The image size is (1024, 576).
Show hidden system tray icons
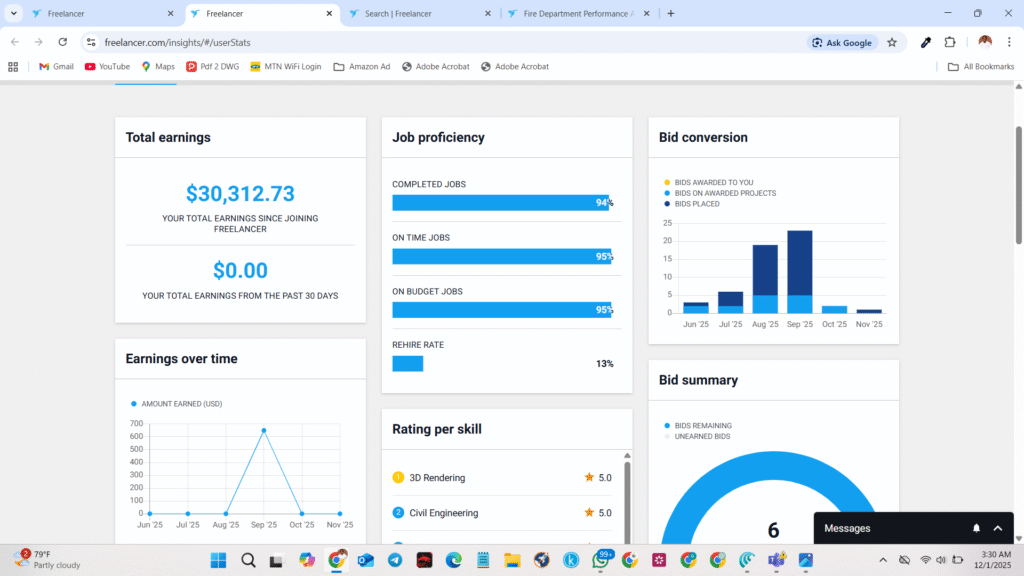[882, 560]
